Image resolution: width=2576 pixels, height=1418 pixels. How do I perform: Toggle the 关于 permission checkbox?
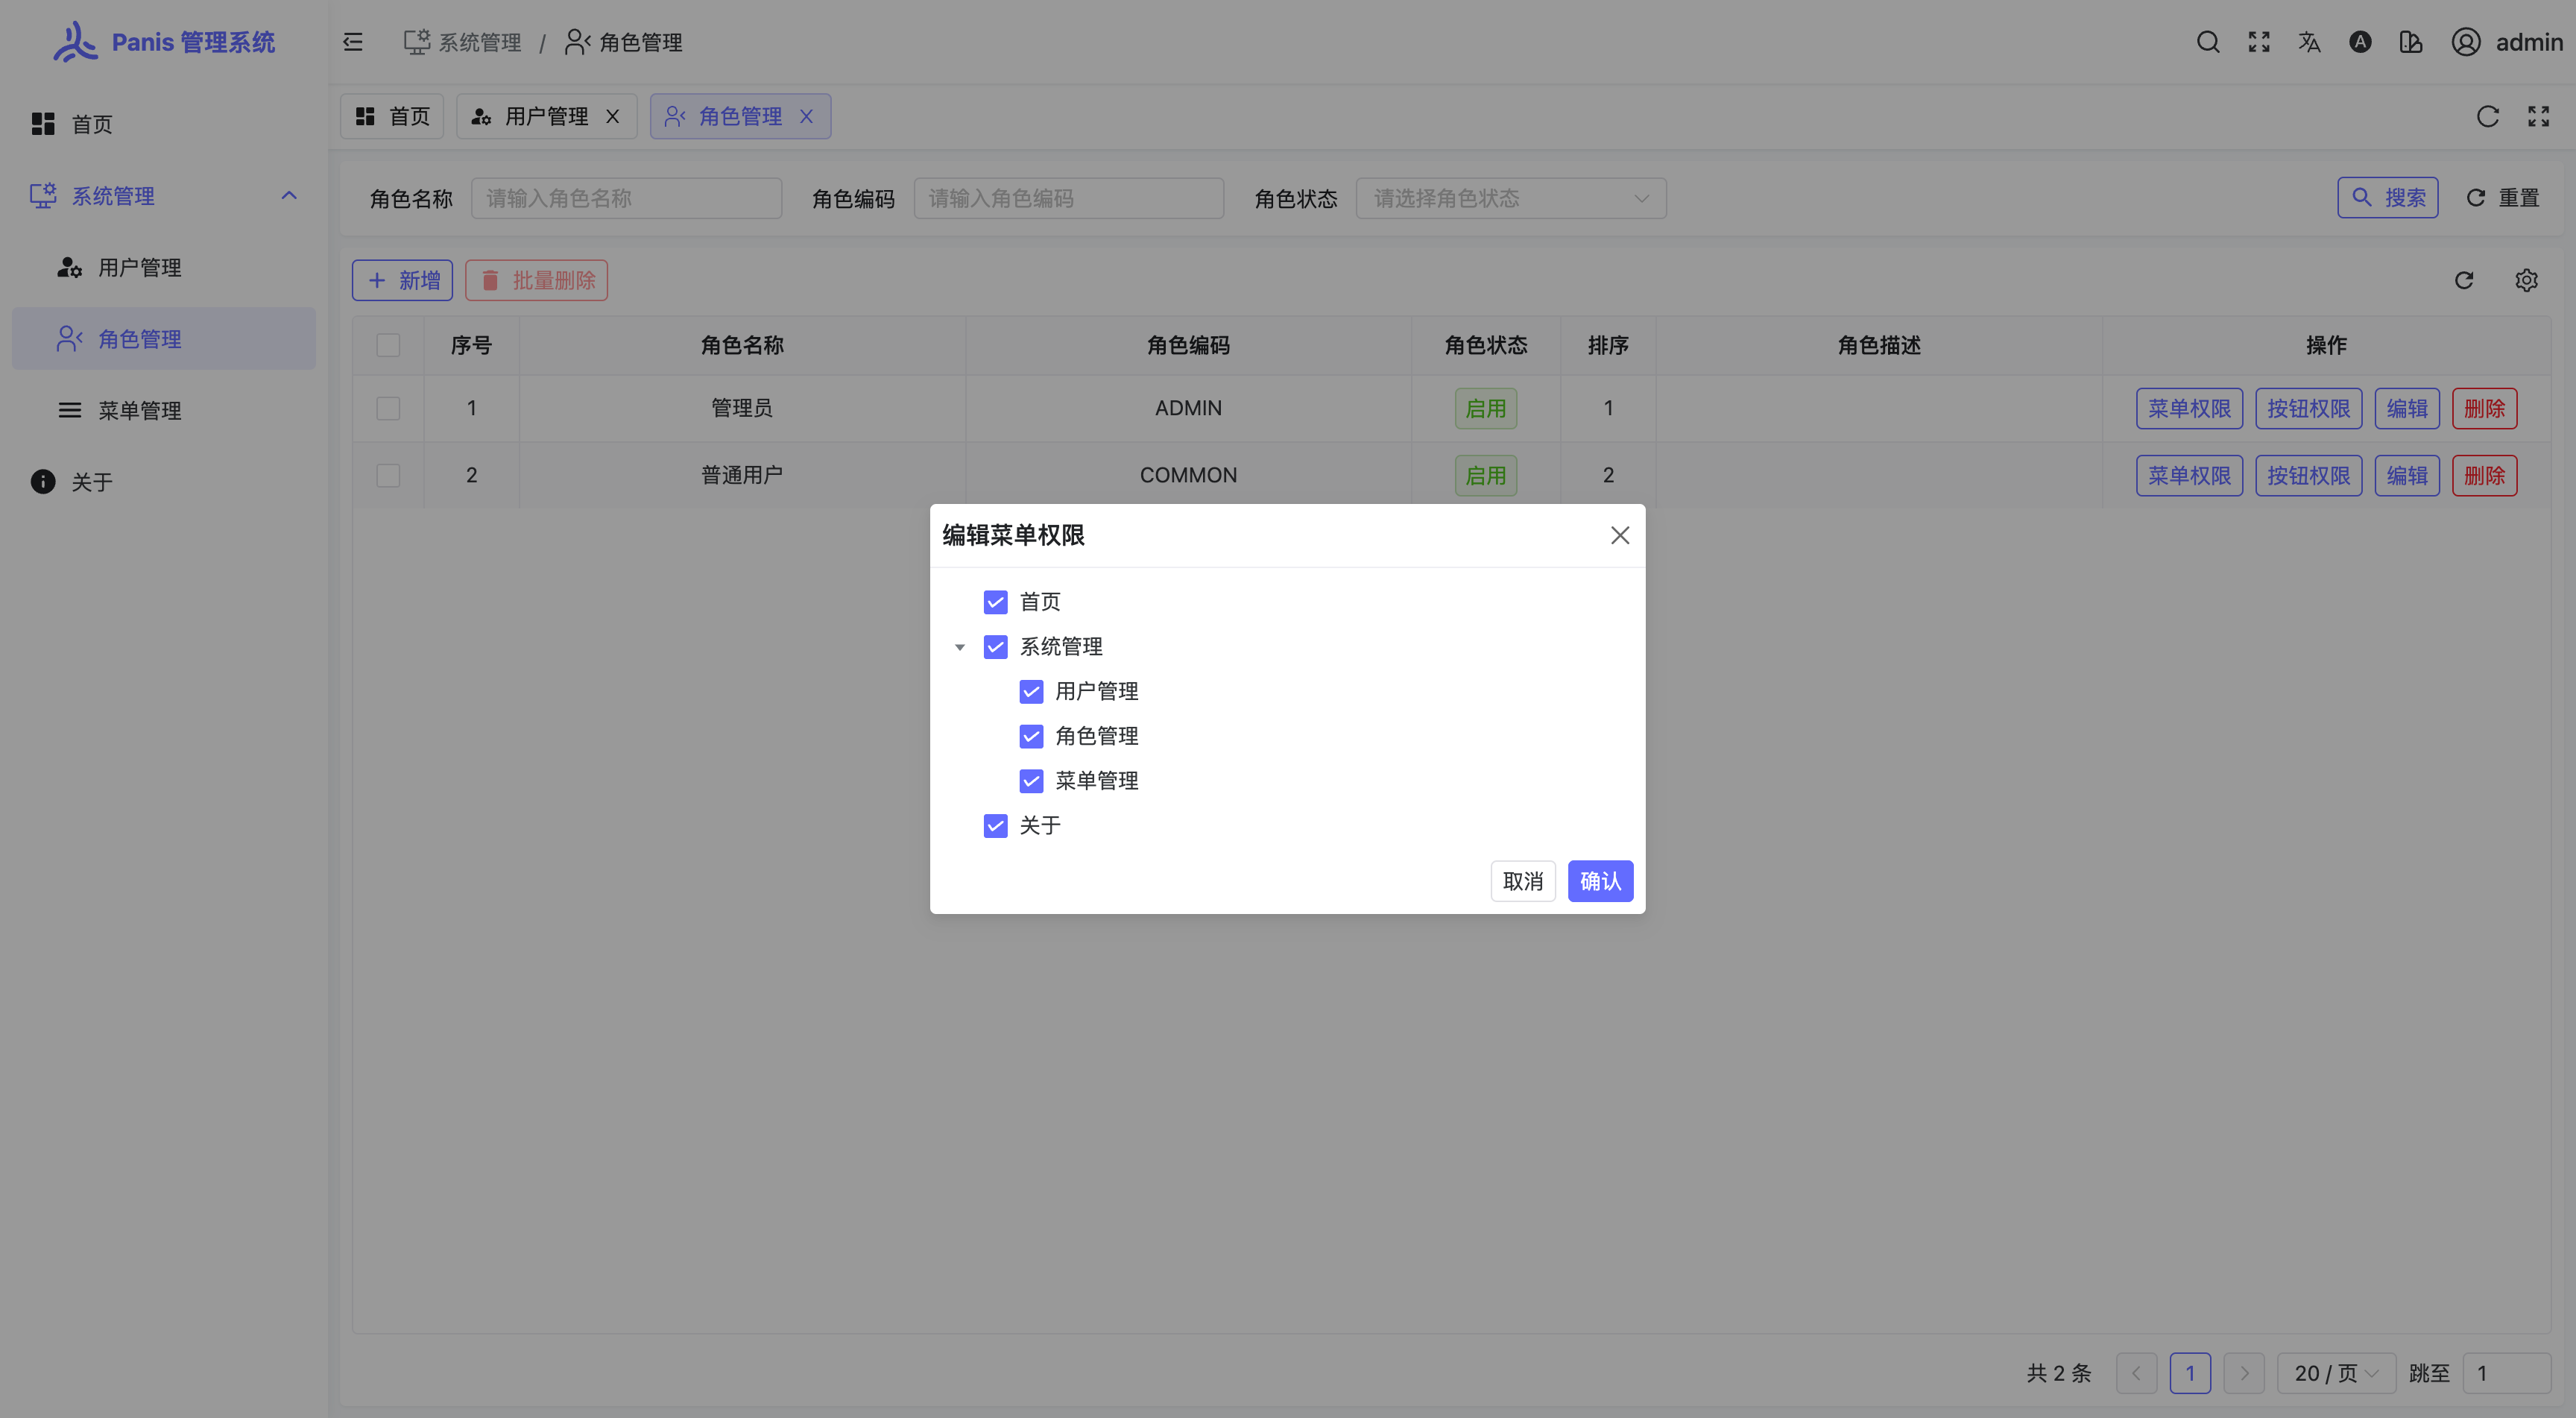click(995, 825)
